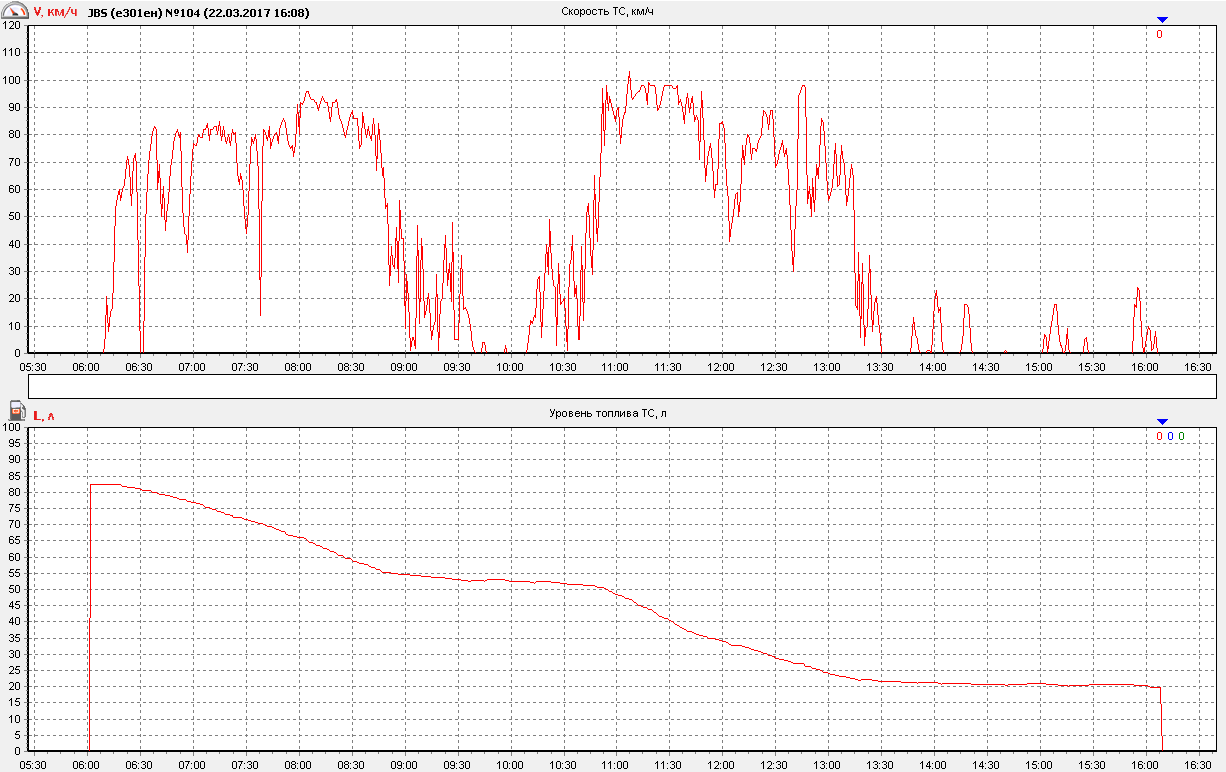Click the fuel pump icon beside L, л
1226x772 pixels.
(x=17, y=411)
